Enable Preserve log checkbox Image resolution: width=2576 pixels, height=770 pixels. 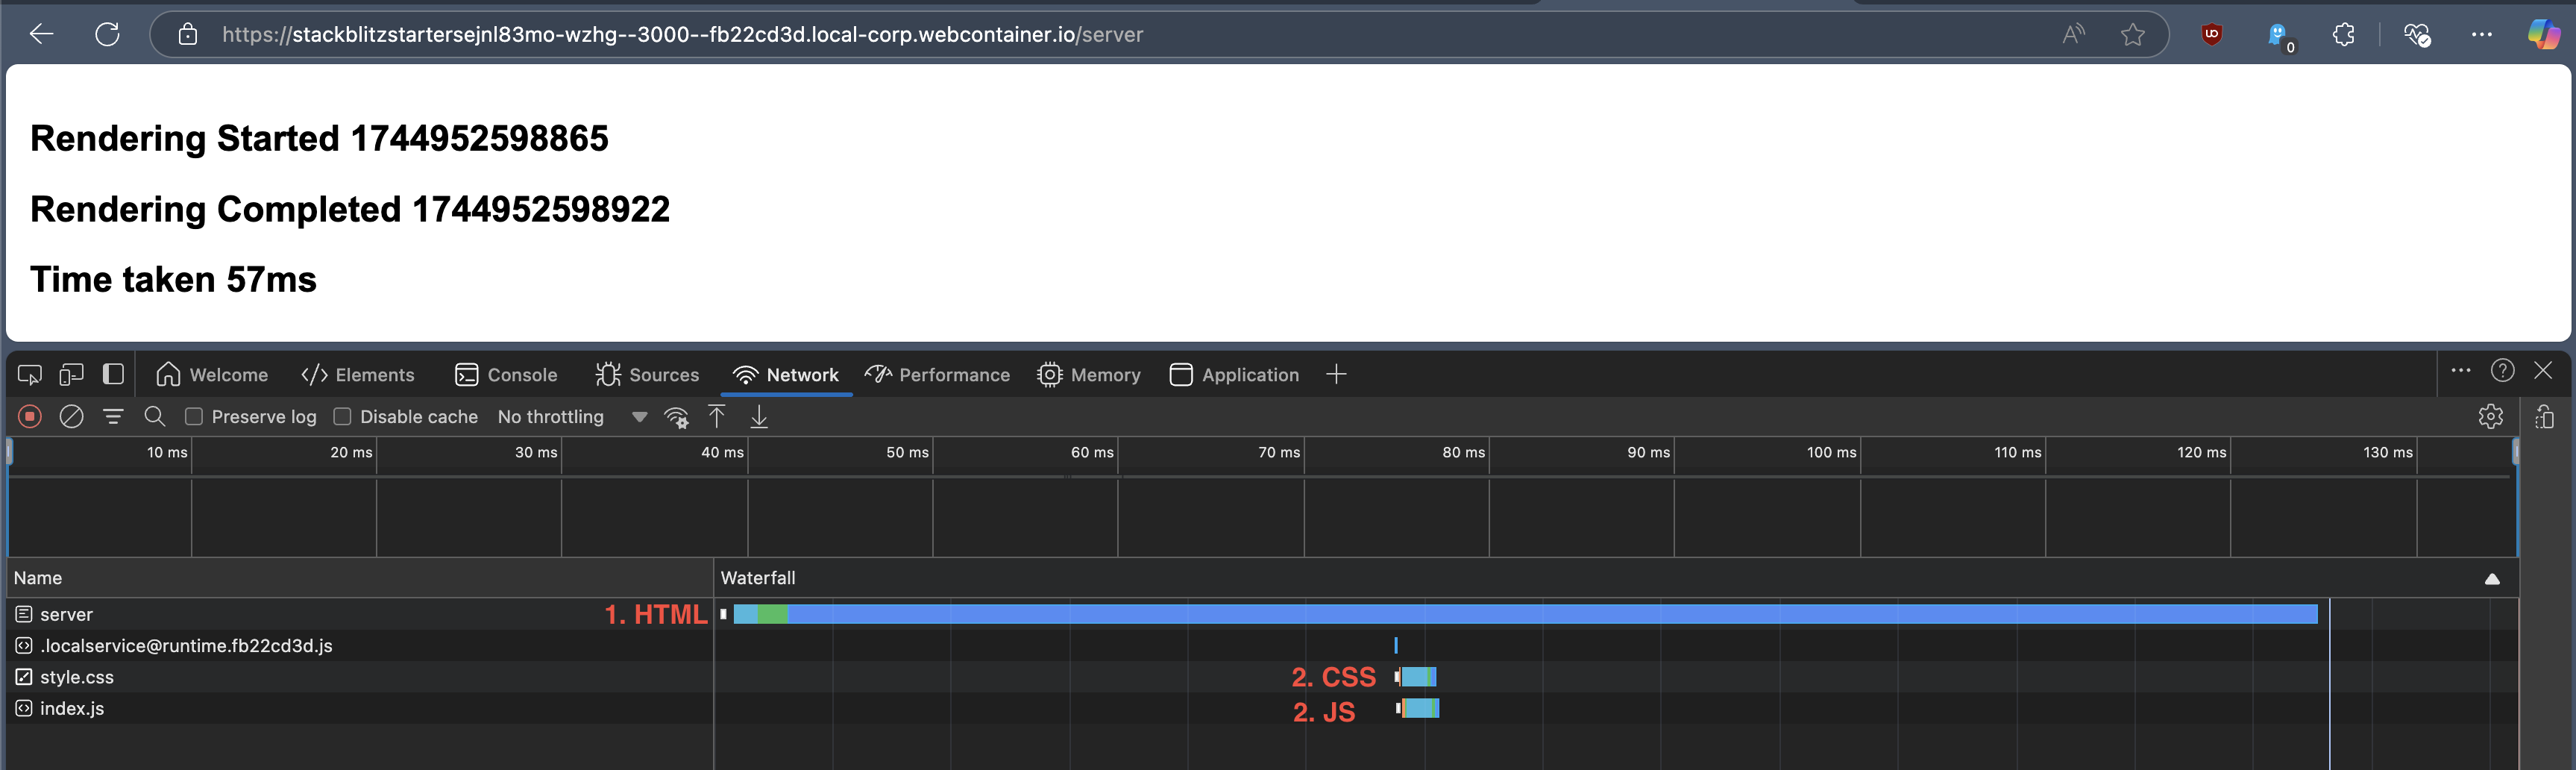pyautogui.click(x=194, y=417)
